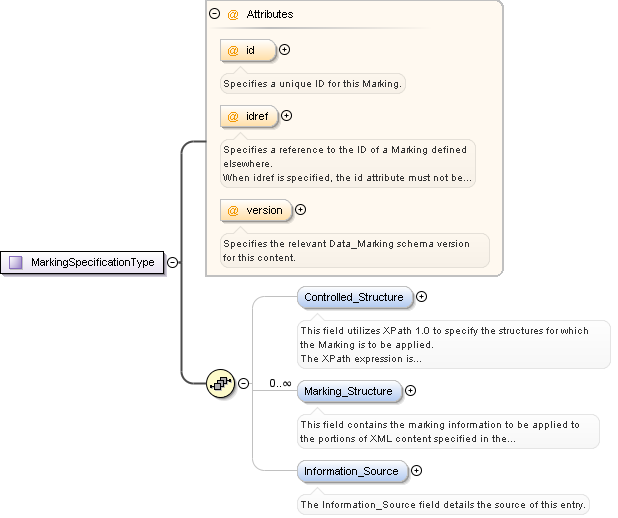Viewport: 618px width, 518px height.
Task: Collapse the sequence compositor children
Action: point(241,383)
